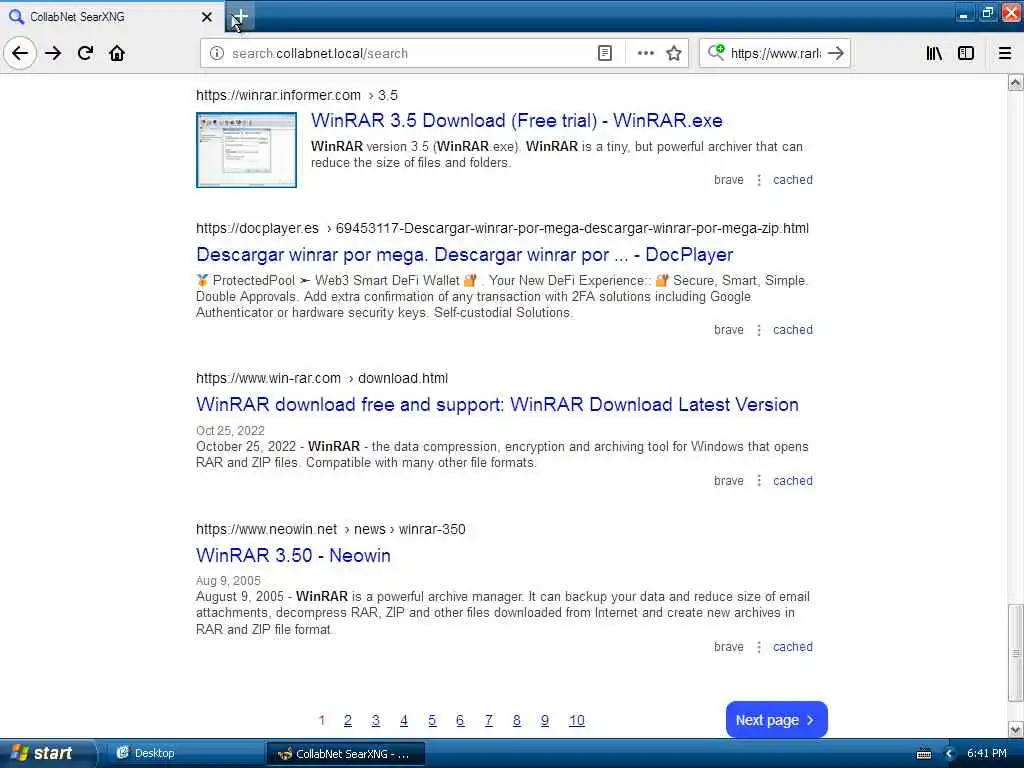The width and height of the screenshot is (1024, 768).
Task: Go to results page 4
Action: tap(404, 720)
